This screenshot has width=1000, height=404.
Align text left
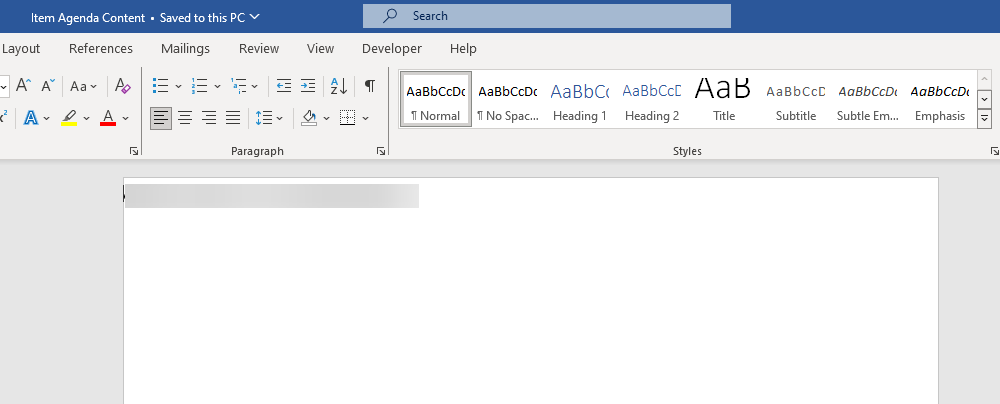tap(161, 118)
